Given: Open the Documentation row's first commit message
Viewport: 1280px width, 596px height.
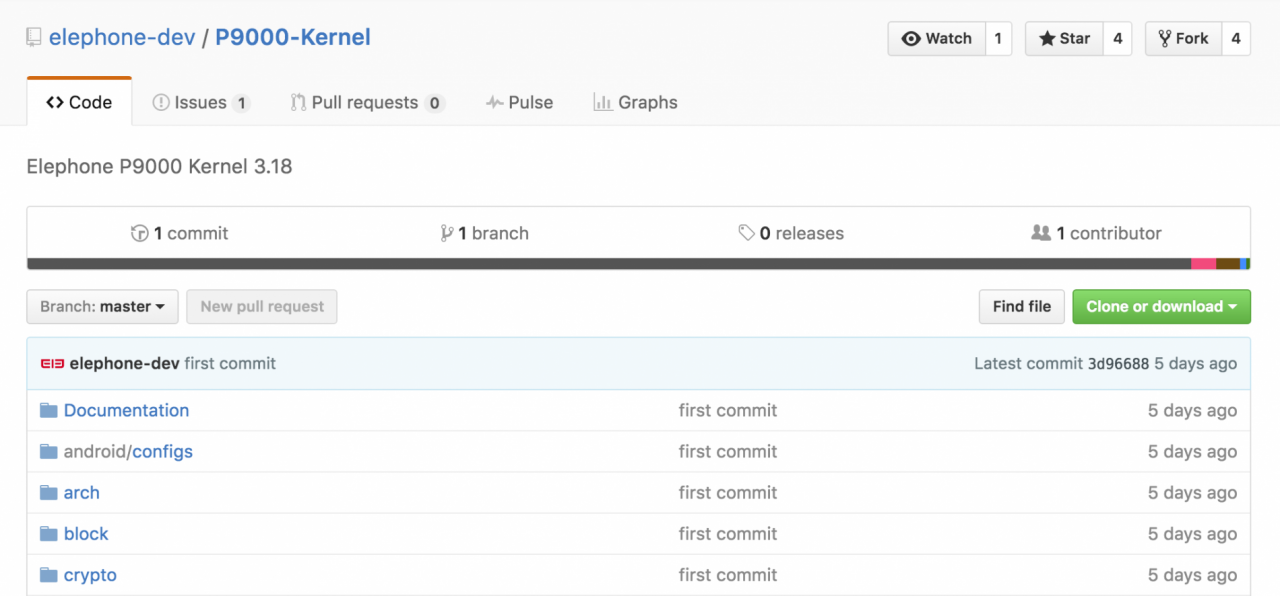Looking at the screenshot, I should tap(728, 411).
